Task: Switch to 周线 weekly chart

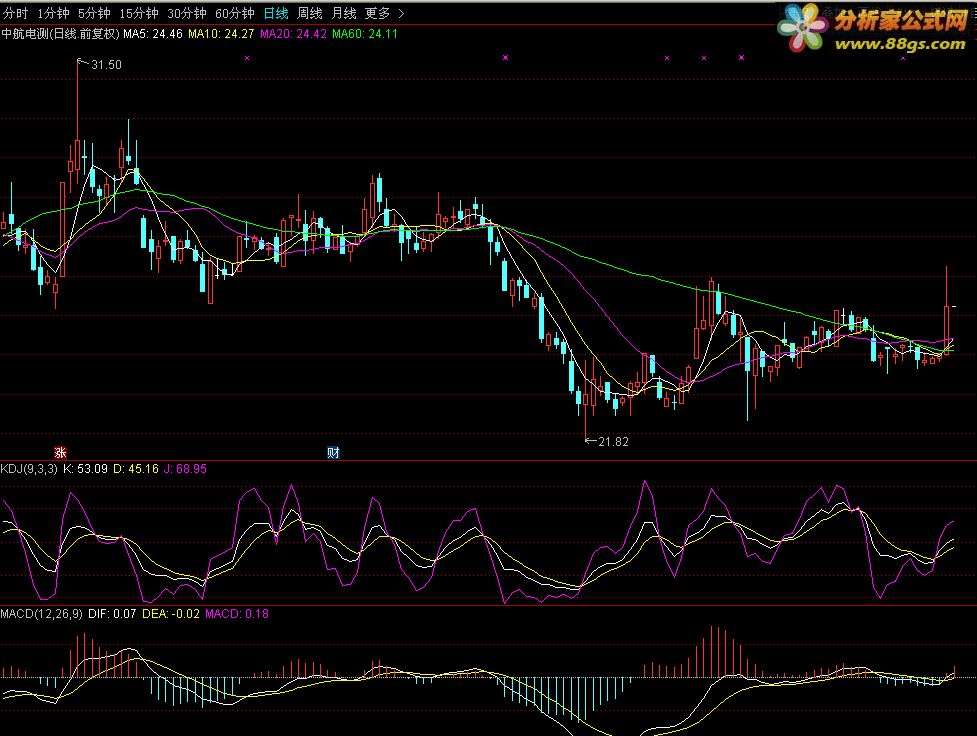Action: pos(310,13)
